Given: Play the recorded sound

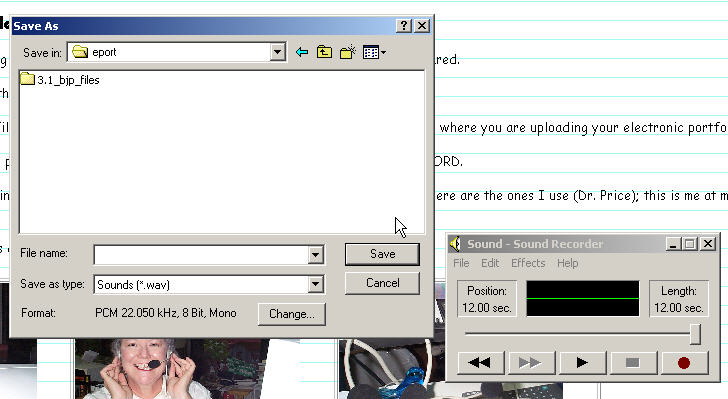Looking at the screenshot, I should tap(582, 362).
